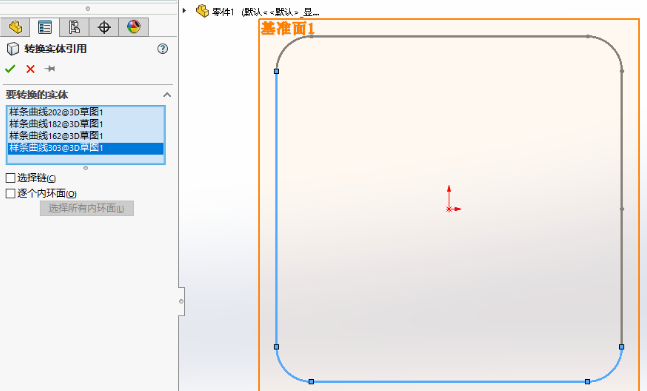Pin the PropertyManager with pushpin icon

click(50, 68)
